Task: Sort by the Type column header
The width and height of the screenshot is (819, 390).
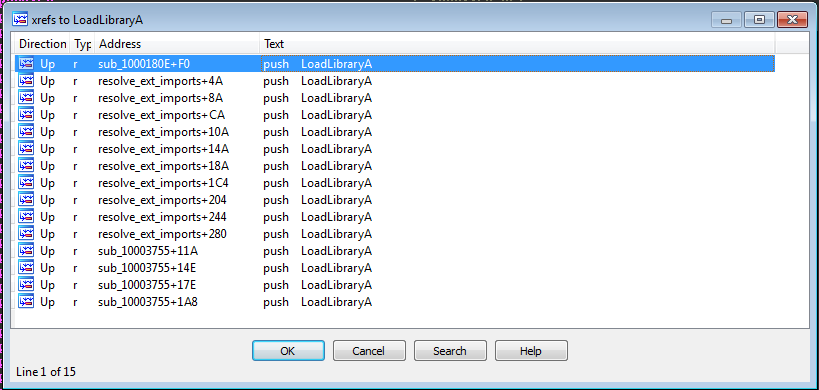Action: tap(83, 44)
